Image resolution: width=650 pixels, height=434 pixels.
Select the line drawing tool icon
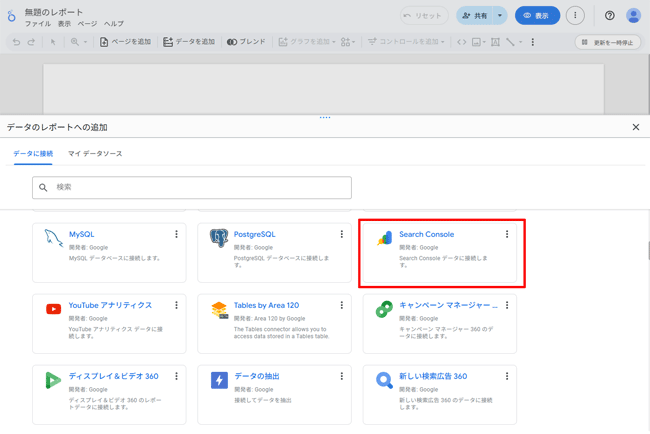(510, 42)
